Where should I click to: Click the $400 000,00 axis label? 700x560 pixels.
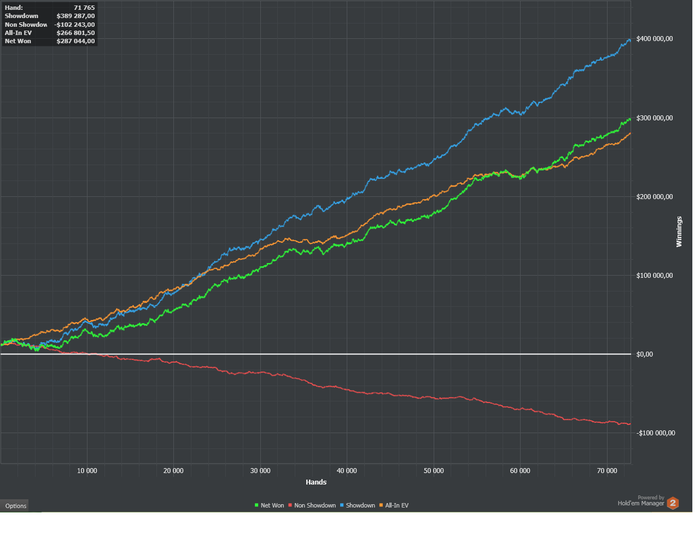[x=654, y=39]
